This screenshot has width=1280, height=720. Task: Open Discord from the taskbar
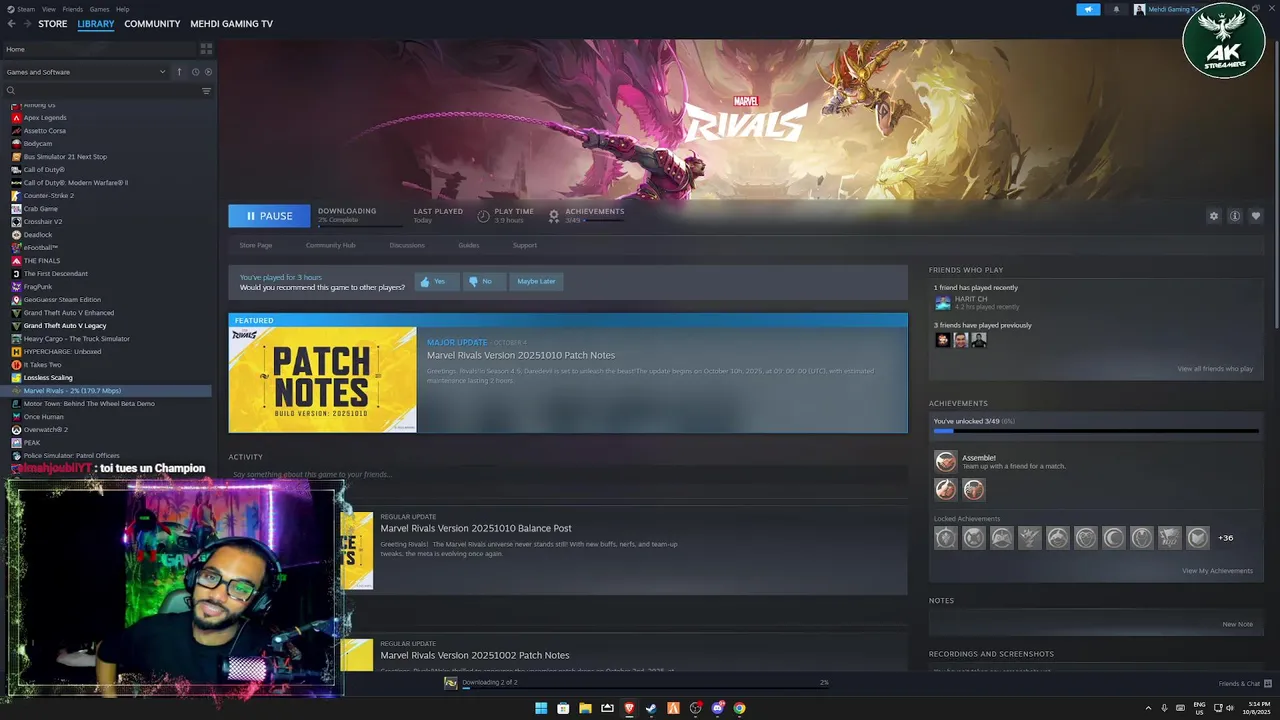coord(717,708)
